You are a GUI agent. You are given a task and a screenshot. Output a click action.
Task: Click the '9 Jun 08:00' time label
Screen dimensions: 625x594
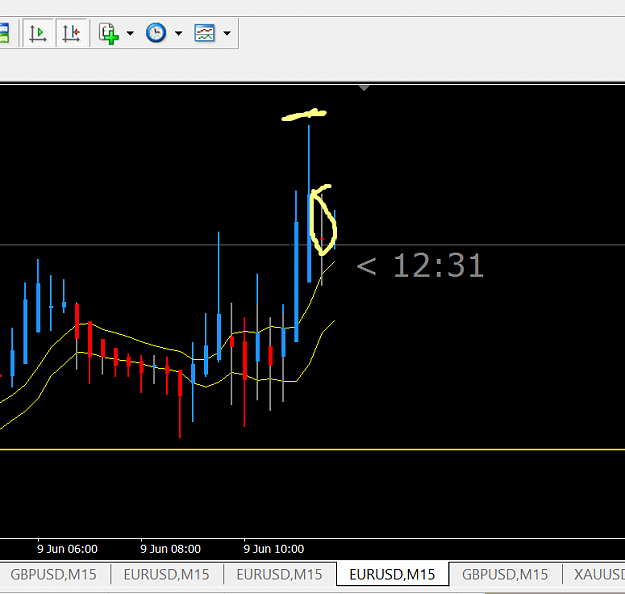pos(171,549)
